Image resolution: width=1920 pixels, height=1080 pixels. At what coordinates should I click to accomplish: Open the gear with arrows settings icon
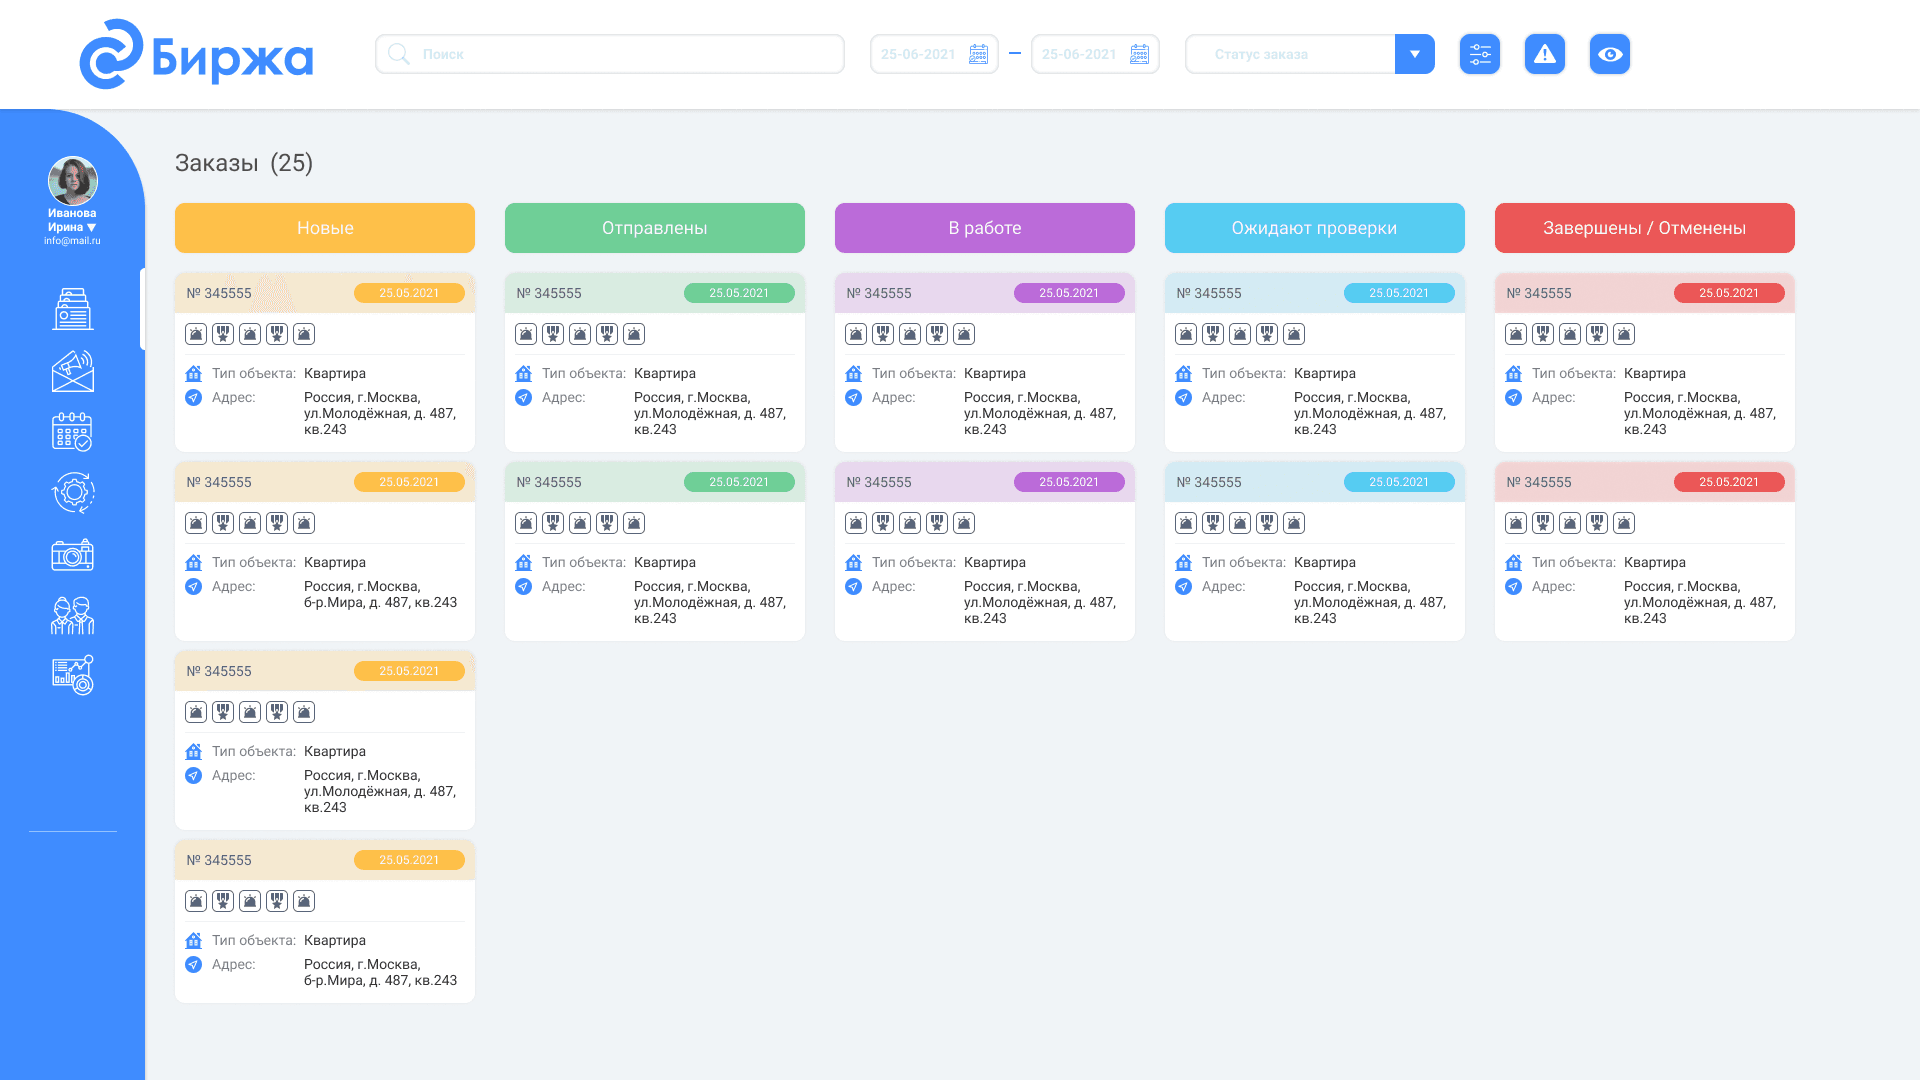[73, 493]
